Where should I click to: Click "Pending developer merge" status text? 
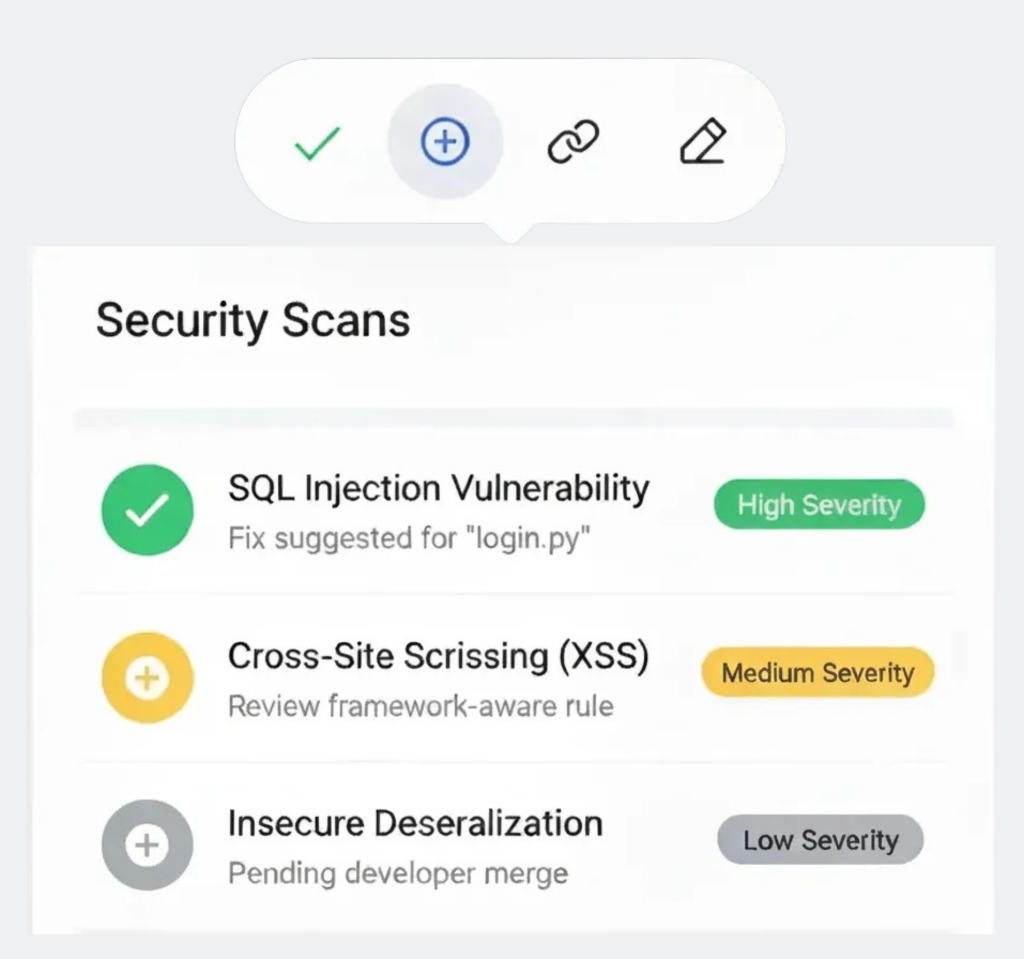[397, 873]
